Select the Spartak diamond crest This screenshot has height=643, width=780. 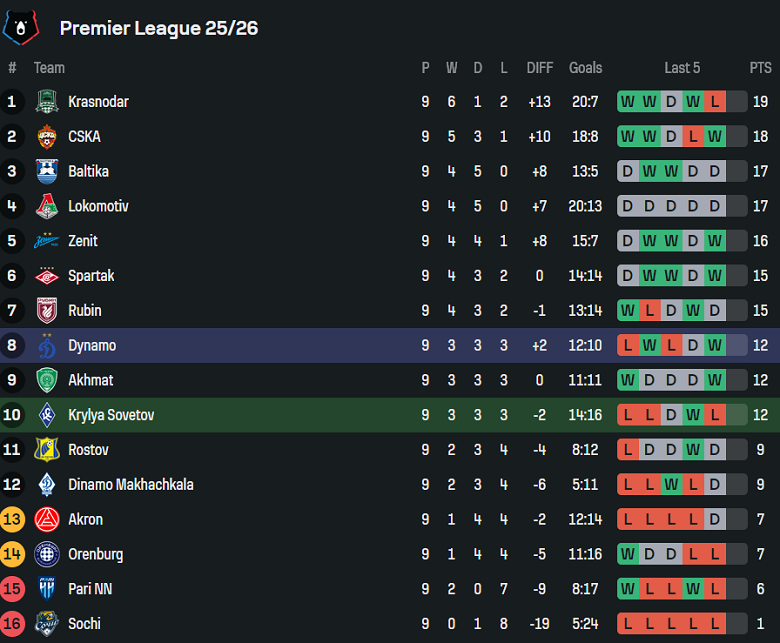point(47,276)
